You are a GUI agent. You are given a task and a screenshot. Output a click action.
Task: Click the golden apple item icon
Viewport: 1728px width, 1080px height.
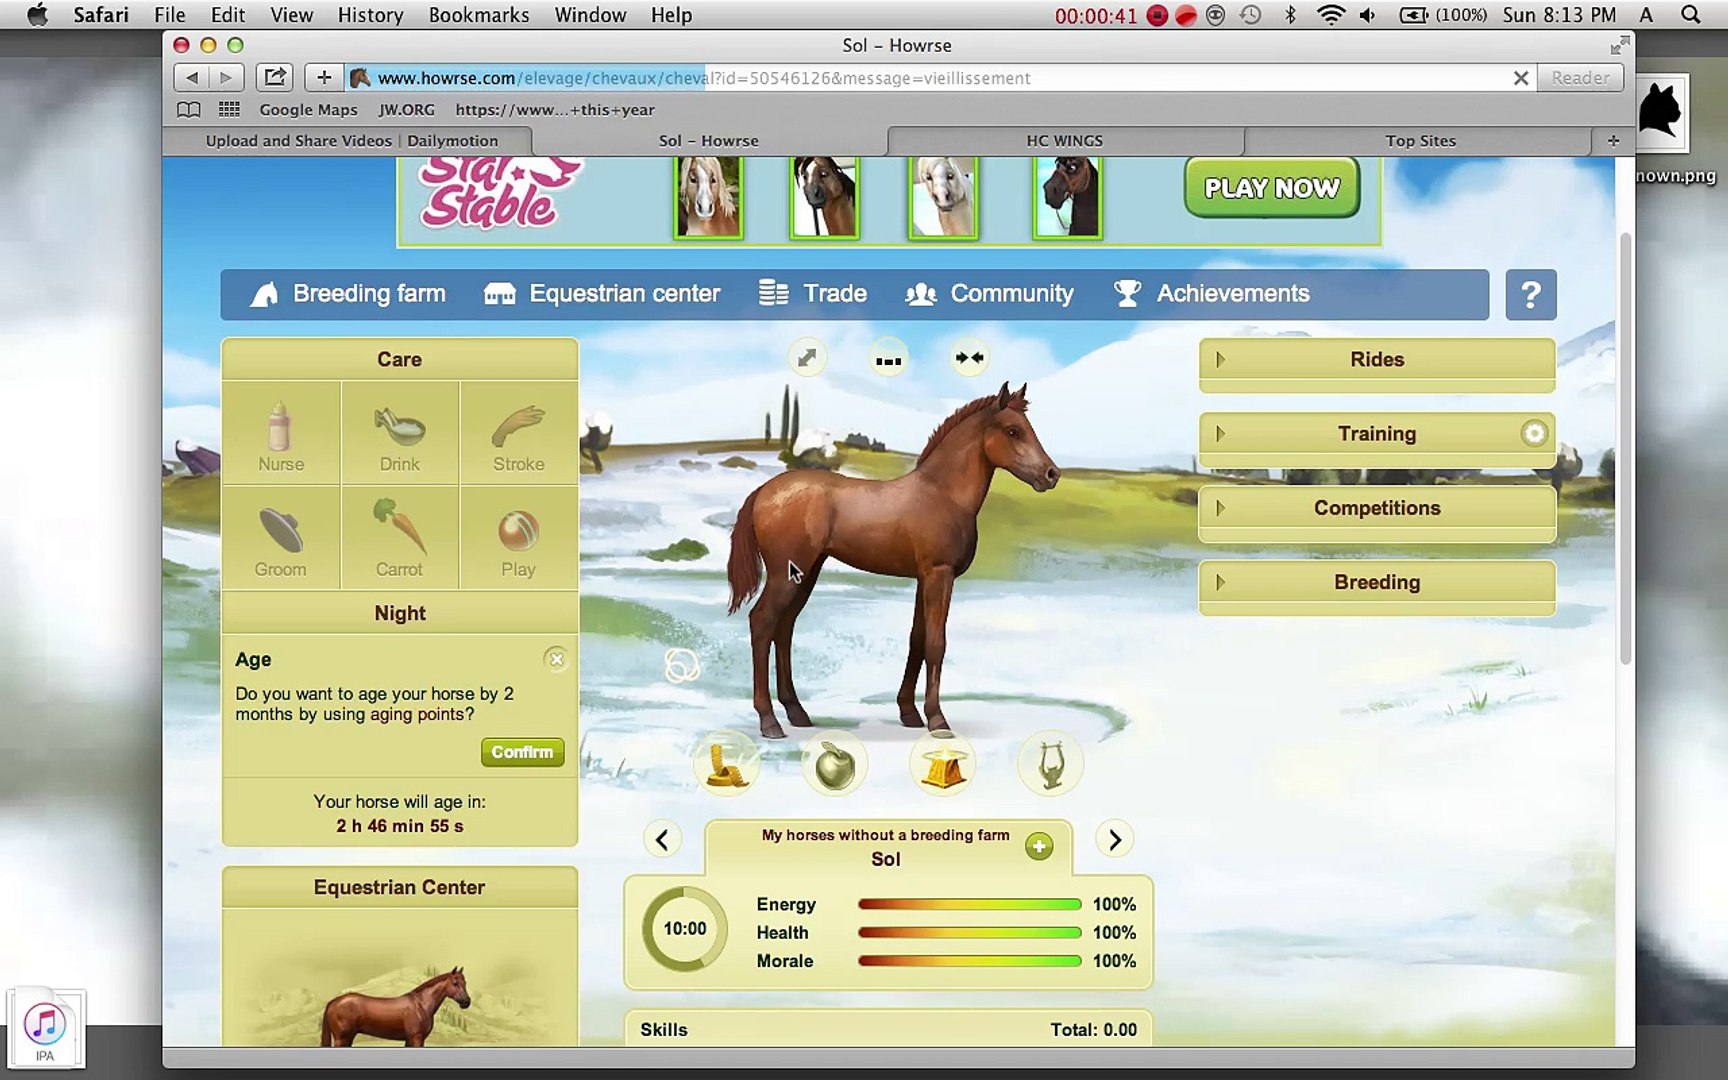pyautogui.click(x=835, y=766)
